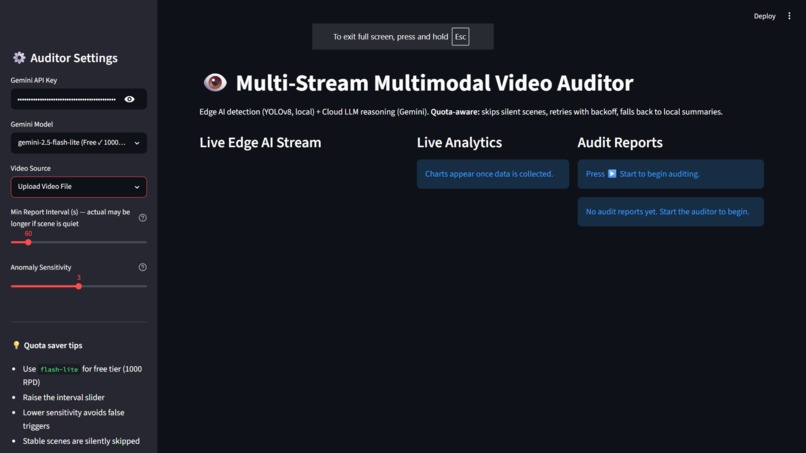The height and width of the screenshot is (453, 806).
Task: Click the Audit Reports heading
Action: [x=619, y=142]
